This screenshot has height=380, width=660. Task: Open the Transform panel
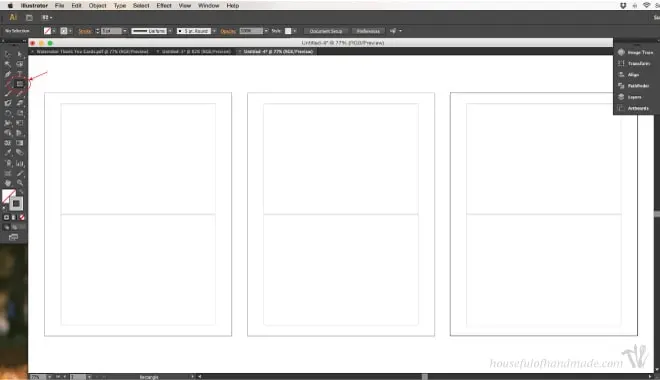635,64
